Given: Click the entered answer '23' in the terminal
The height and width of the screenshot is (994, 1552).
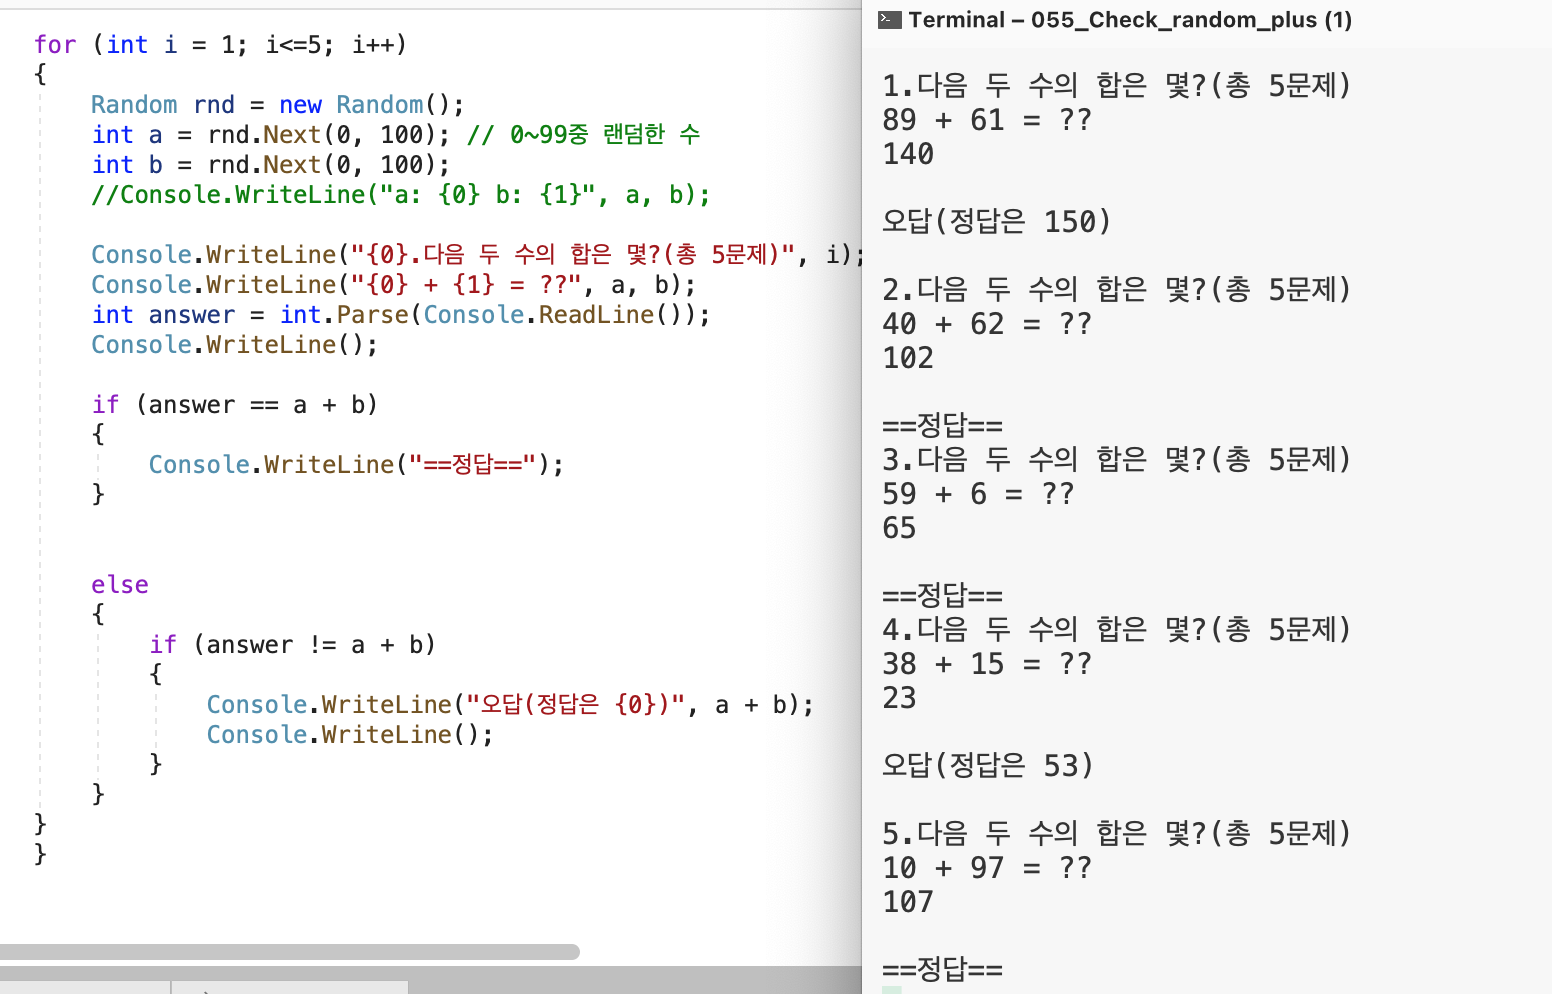Looking at the screenshot, I should (x=899, y=698).
